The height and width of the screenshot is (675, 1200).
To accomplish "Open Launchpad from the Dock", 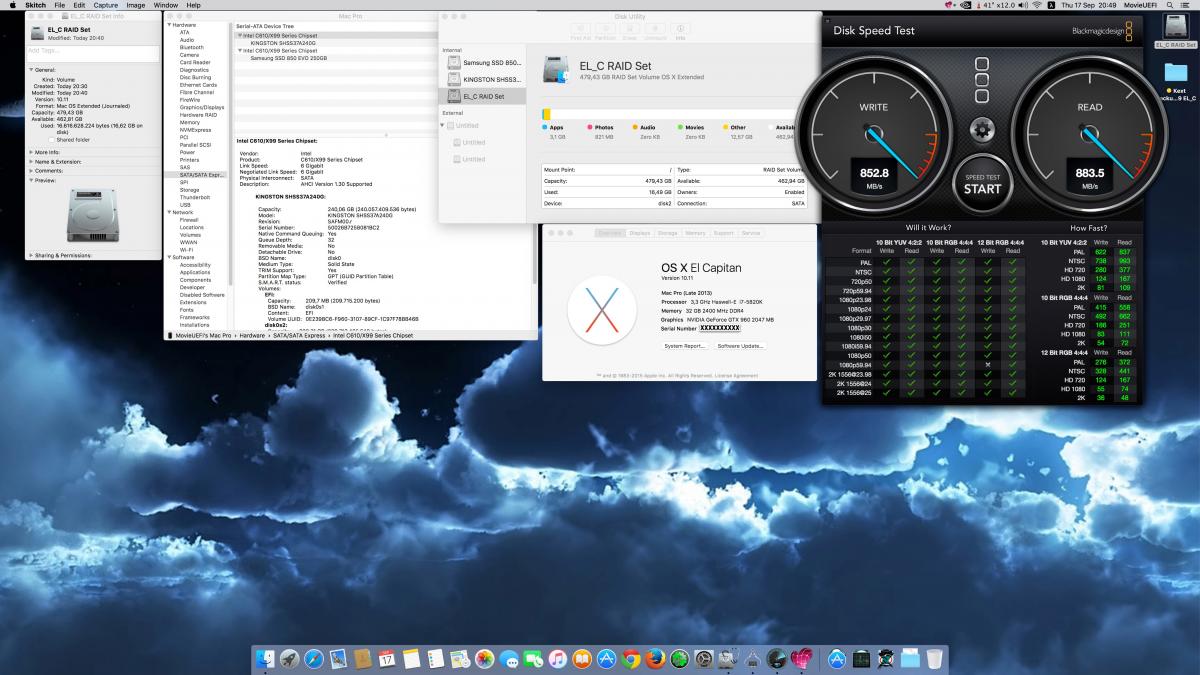I will (290, 659).
